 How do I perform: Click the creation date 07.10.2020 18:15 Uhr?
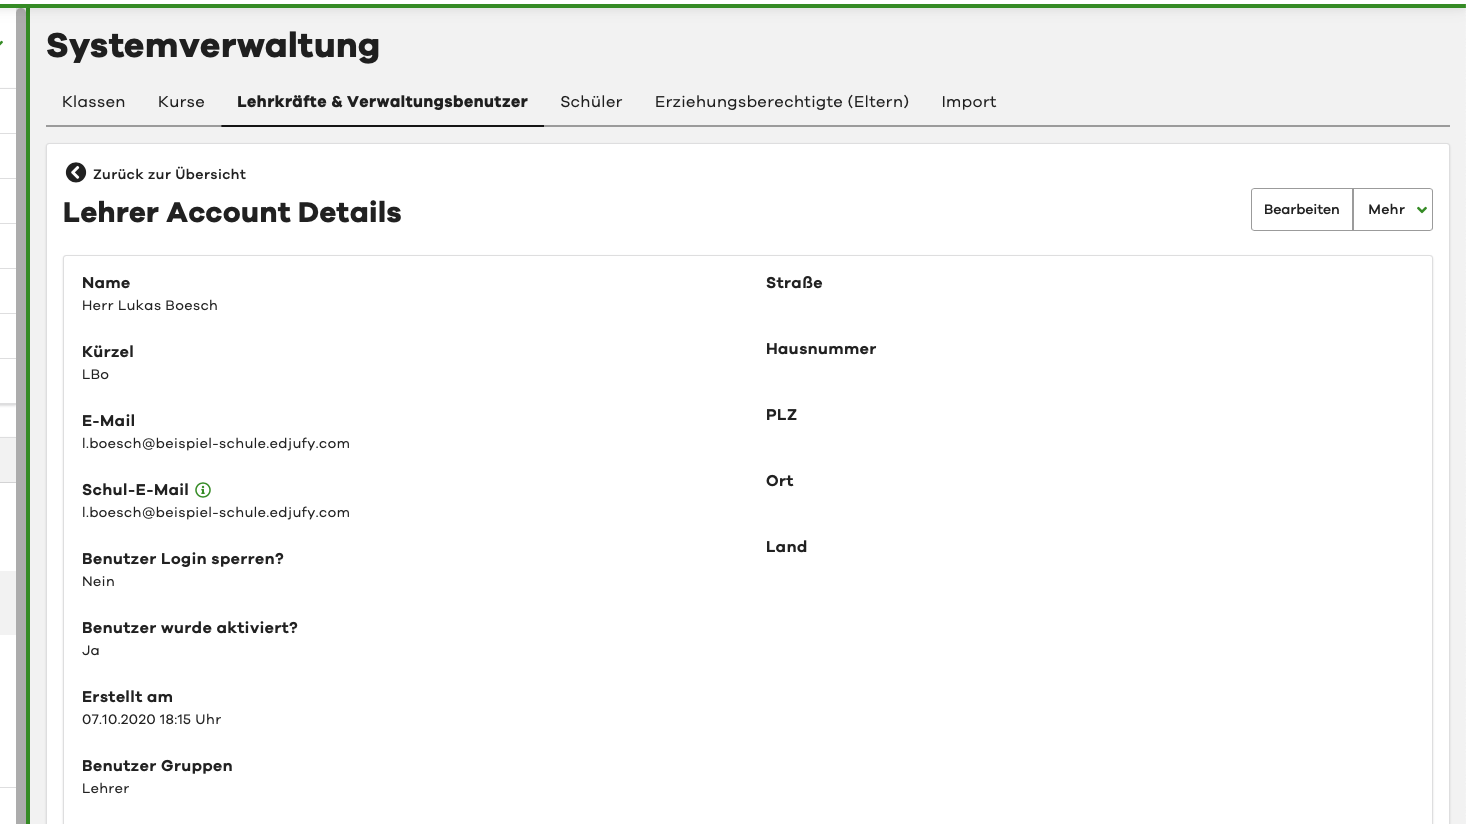point(151,720)
